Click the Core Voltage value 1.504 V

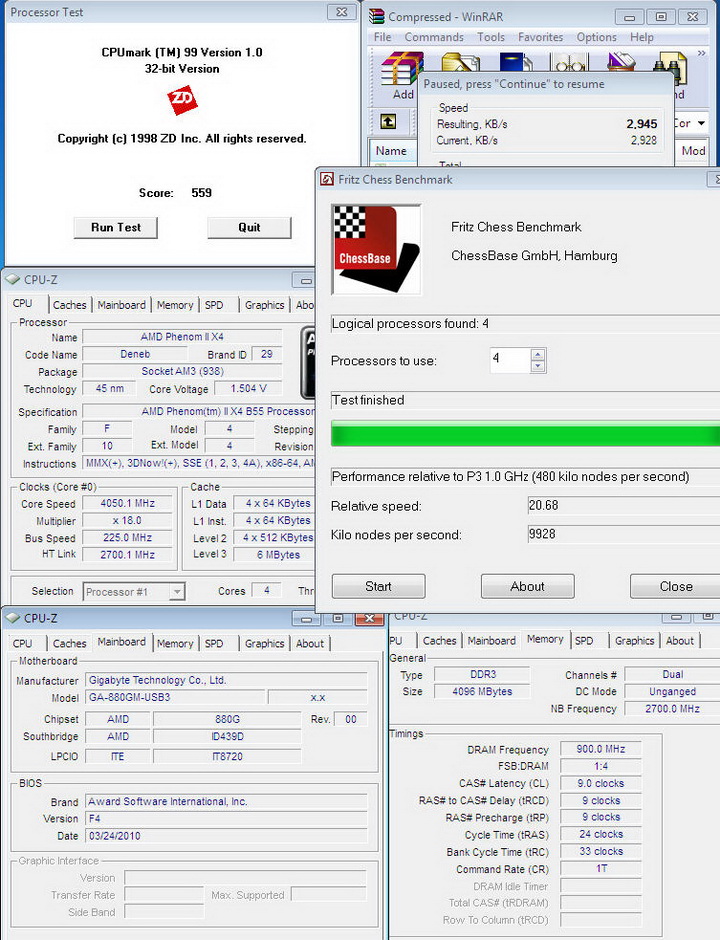(249, 388)
